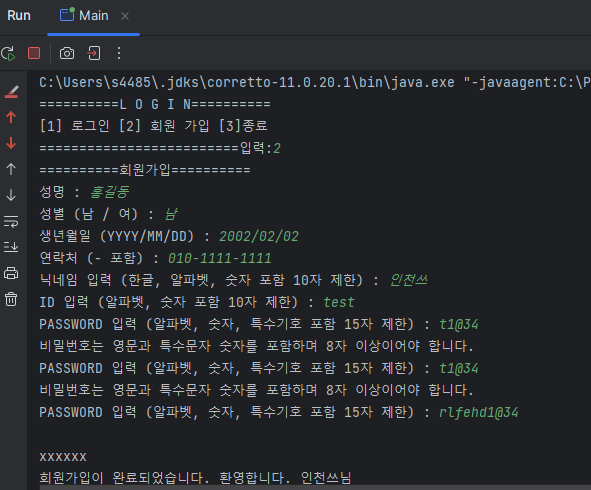Click the phone number 010-1111-1111
This screenshot has width=591, height=490.
(x=220, y=259)
